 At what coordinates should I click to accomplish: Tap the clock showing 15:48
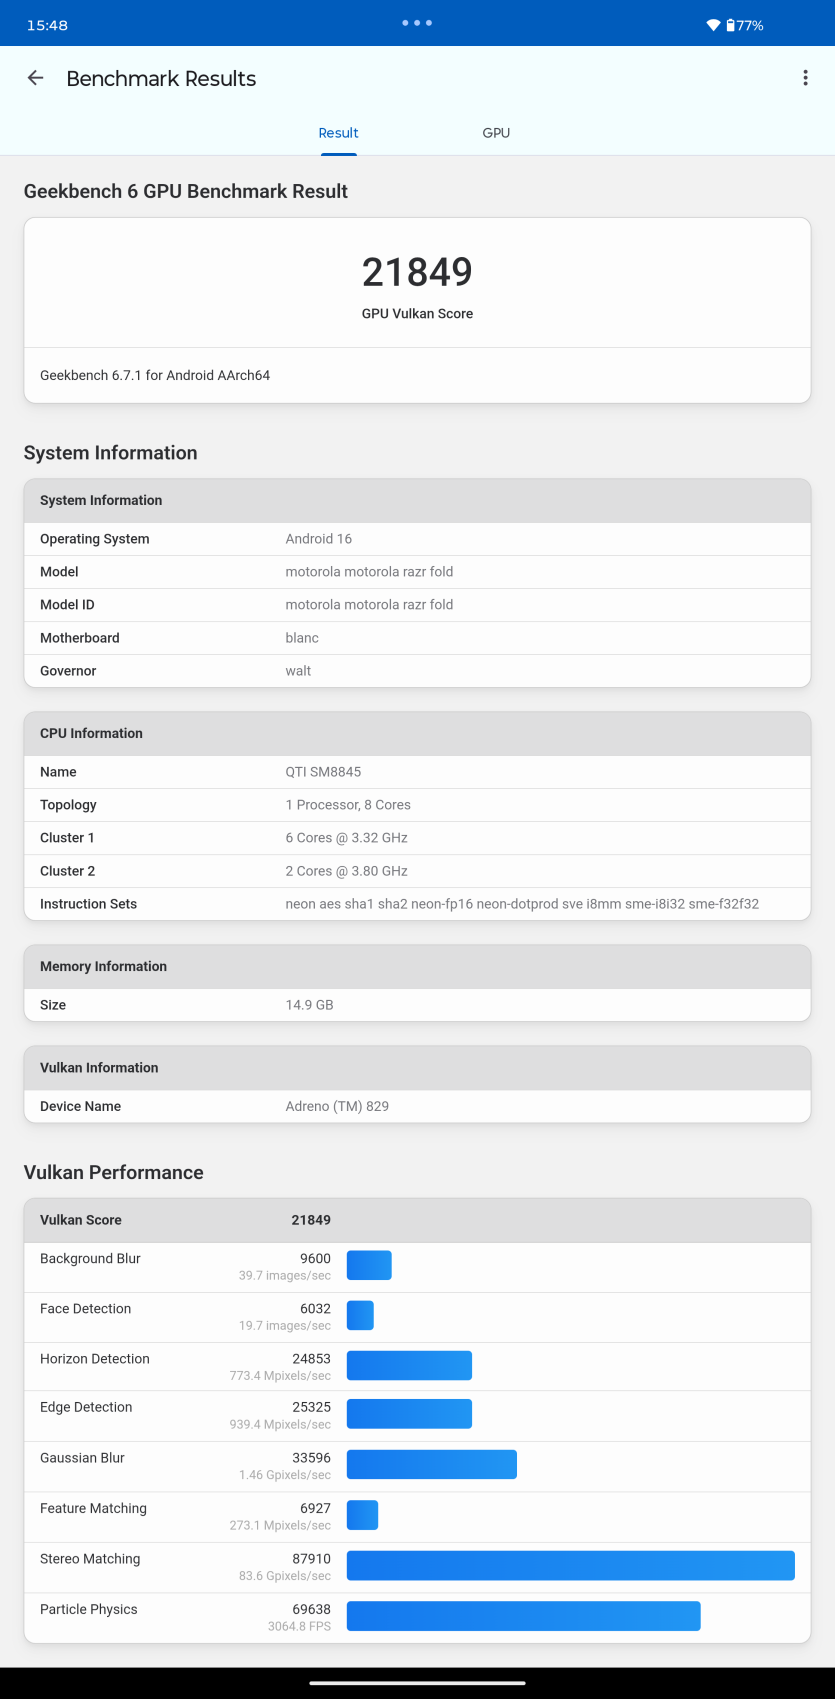point(47,25)
